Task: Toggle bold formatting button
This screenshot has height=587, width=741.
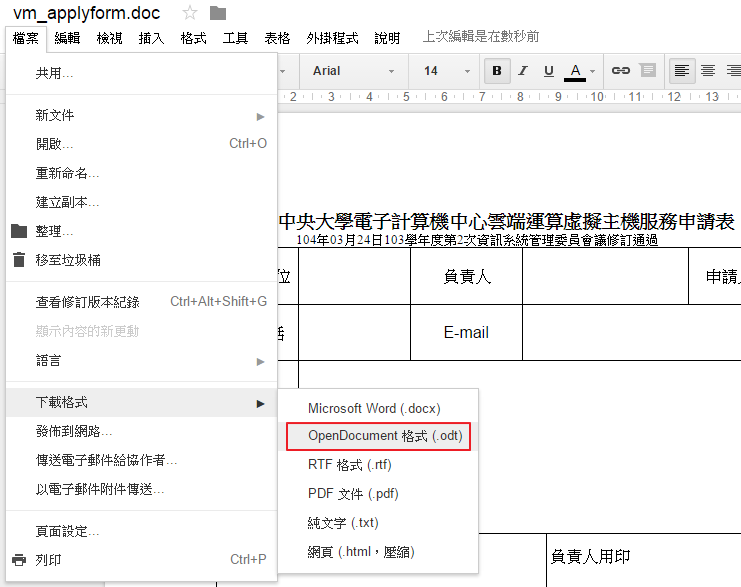Action: tap(496, 71)
